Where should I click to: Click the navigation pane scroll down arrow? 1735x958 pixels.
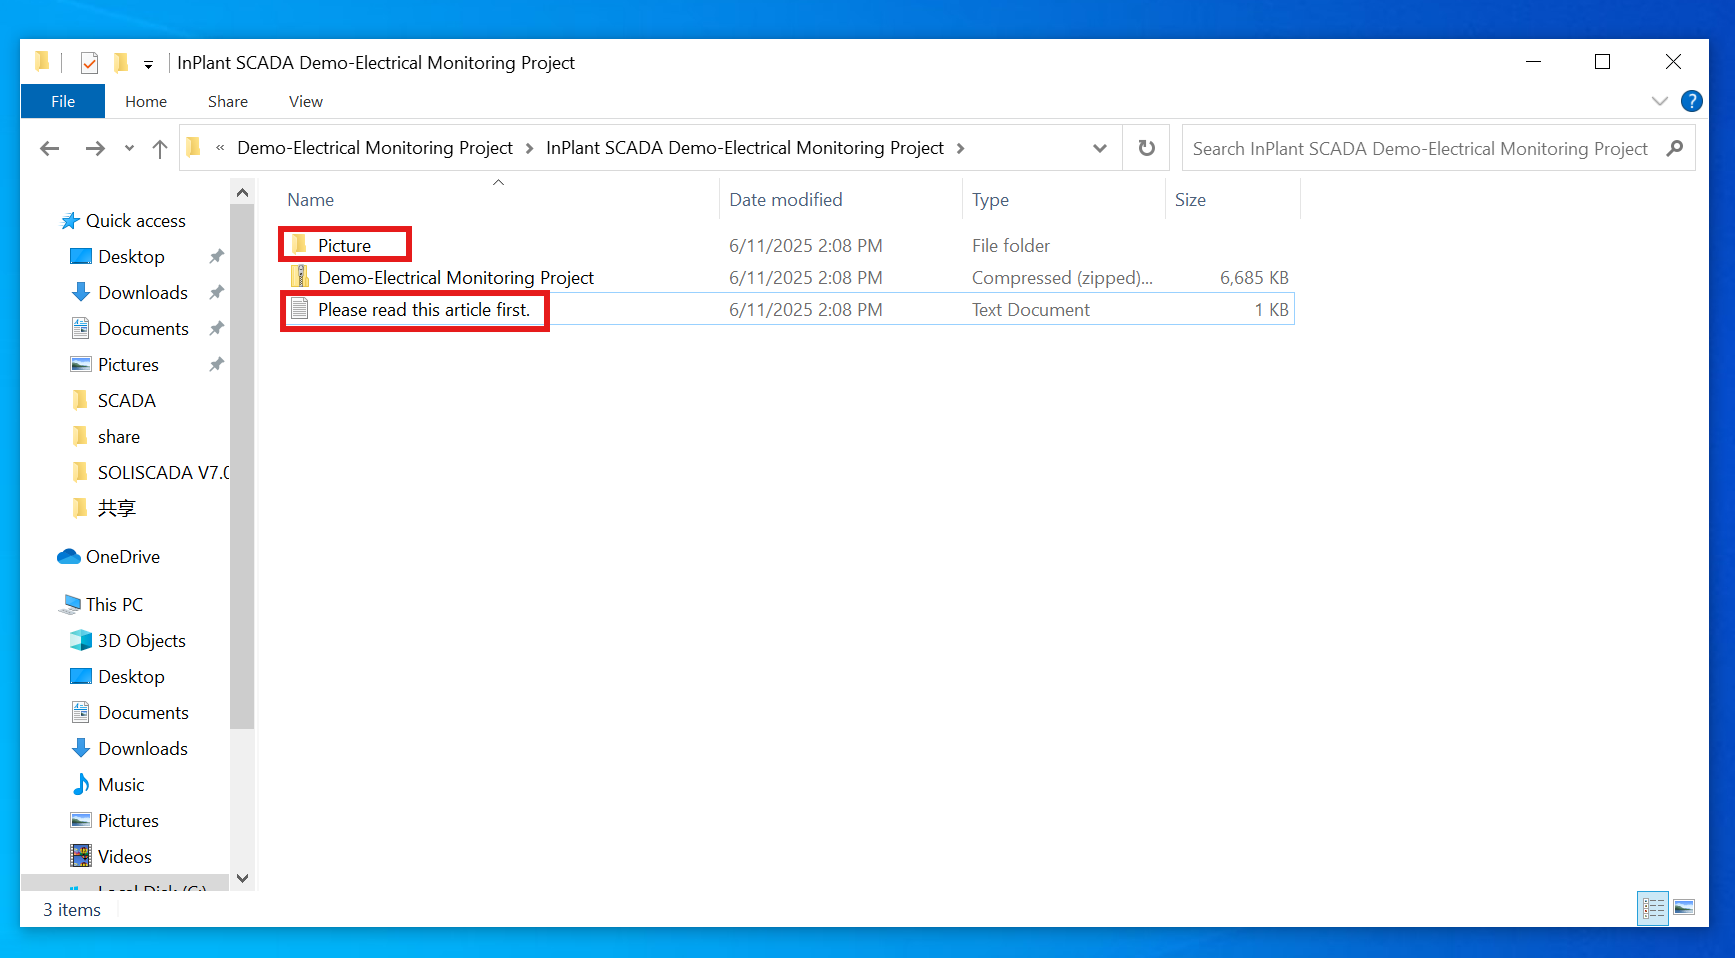pos(242,878)
